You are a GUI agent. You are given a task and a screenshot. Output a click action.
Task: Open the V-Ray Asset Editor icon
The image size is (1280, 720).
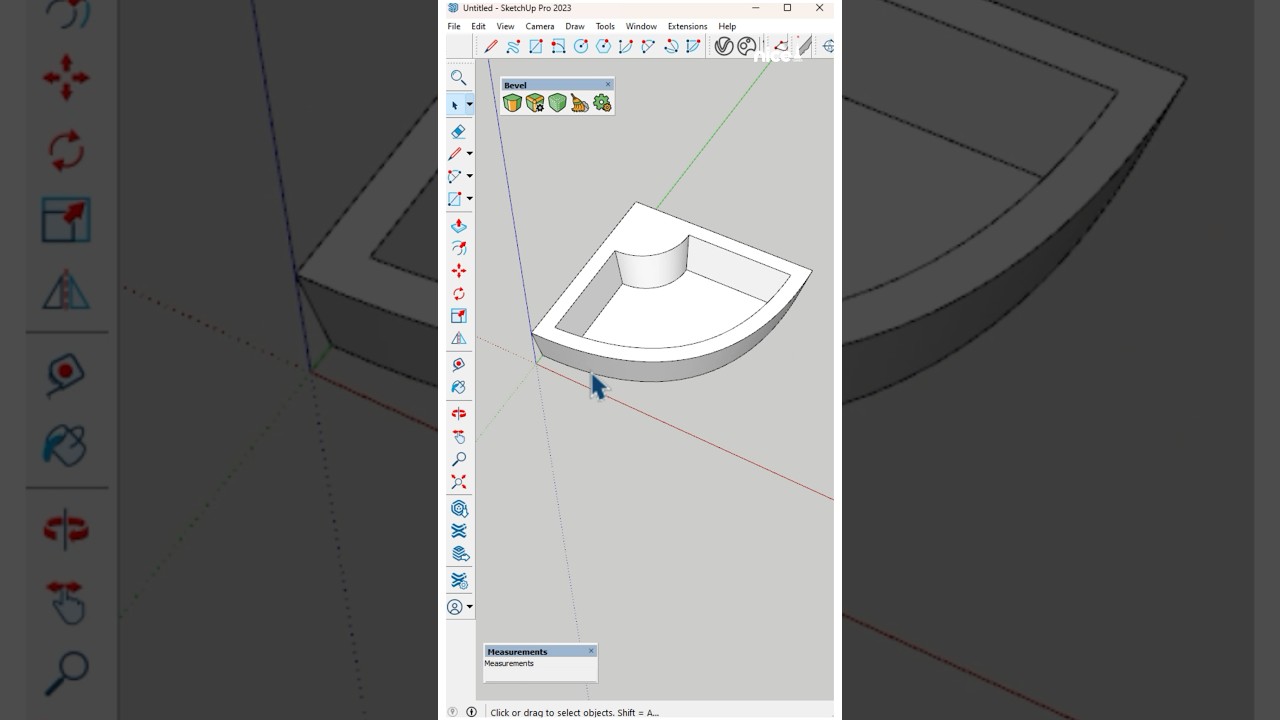click(x=724, y=46)
